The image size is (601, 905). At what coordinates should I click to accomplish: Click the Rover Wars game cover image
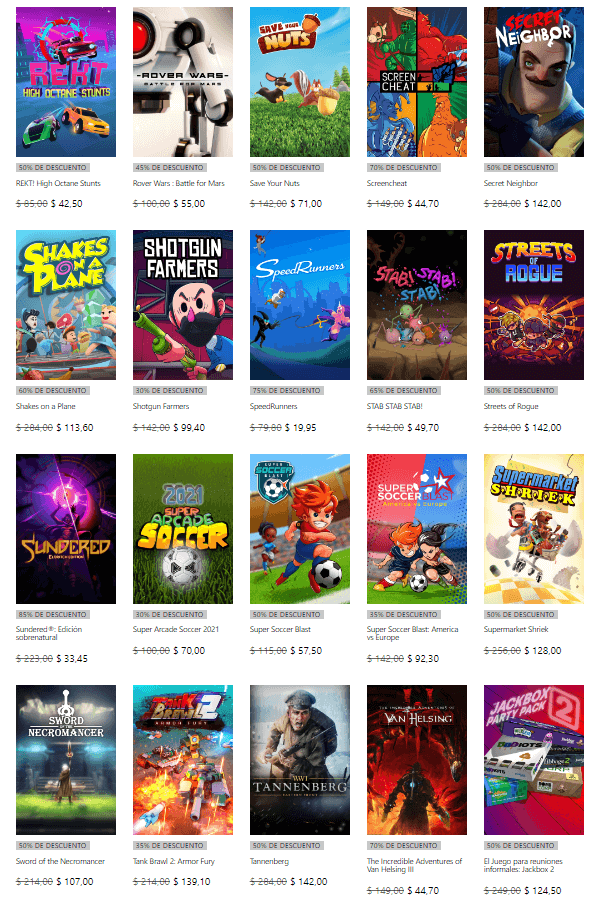click(x=183, y=82)
